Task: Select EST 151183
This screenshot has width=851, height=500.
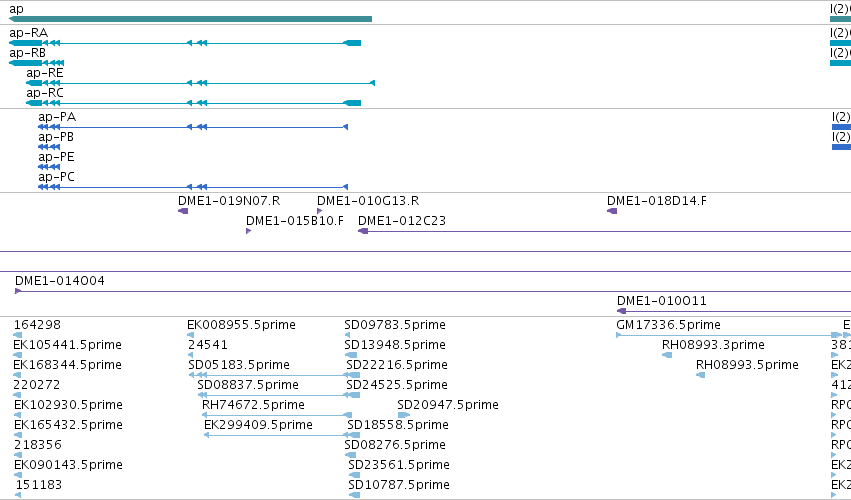Action: click(x=17, y=495)
